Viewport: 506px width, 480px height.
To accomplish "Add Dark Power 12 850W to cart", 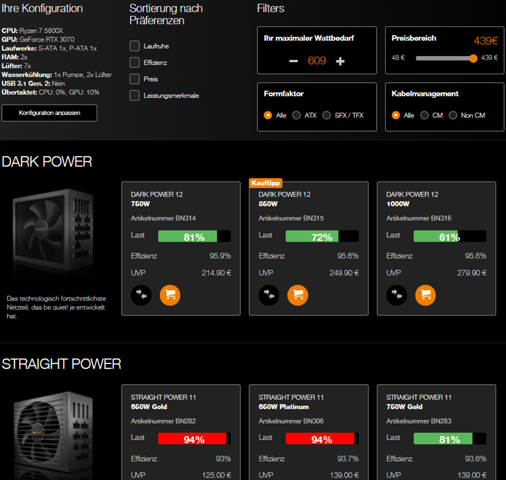I will 298,295.
